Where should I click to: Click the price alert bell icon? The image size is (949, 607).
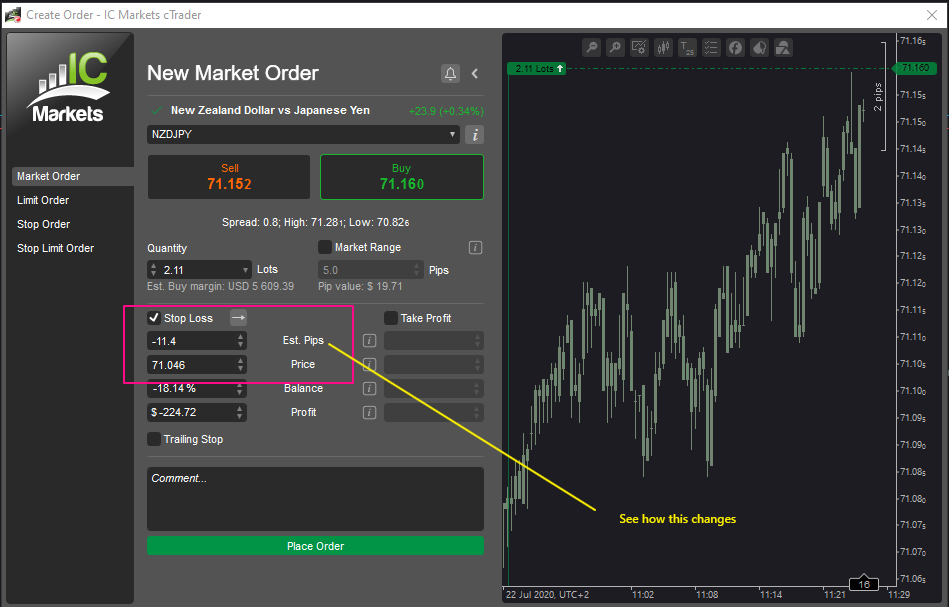[x=450, y=73]
